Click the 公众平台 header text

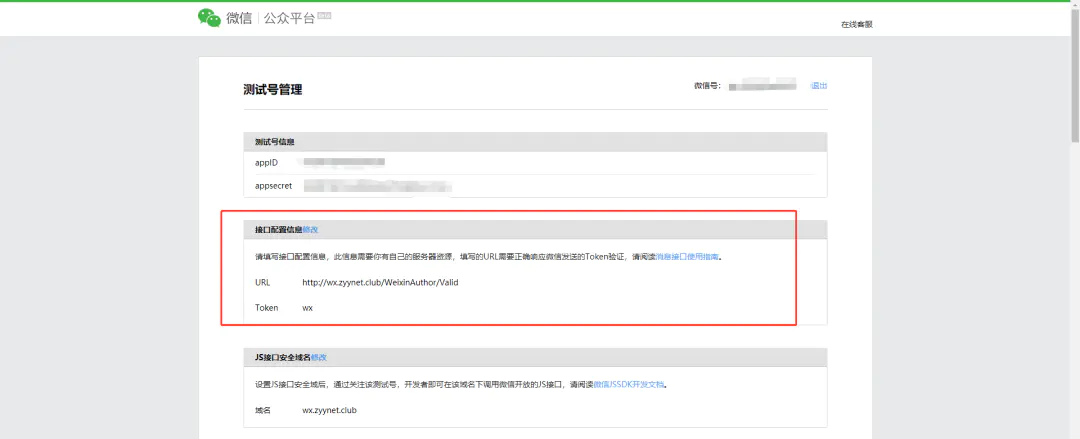pyautogui.click(x=289, y=19)
